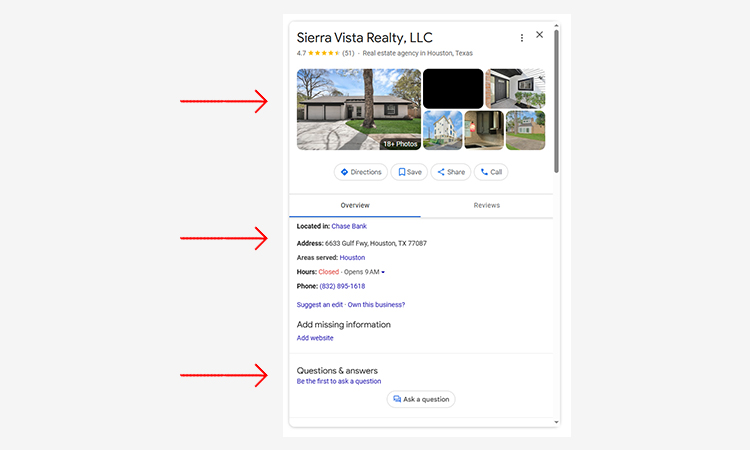
Task: Click the phone number (832) 895-1618
Action: click(x=342, y=286)
